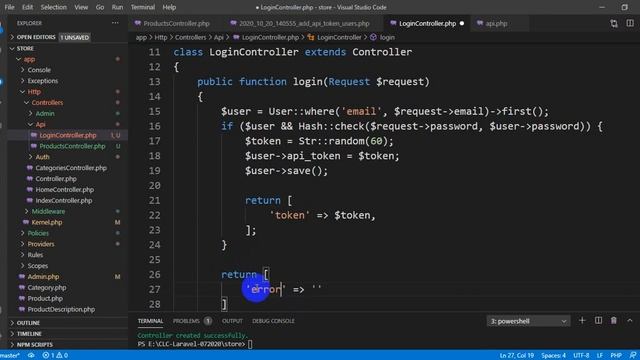Open CategoriesController.php file
This screenshot has height=360, width=640.
[71, 168]
